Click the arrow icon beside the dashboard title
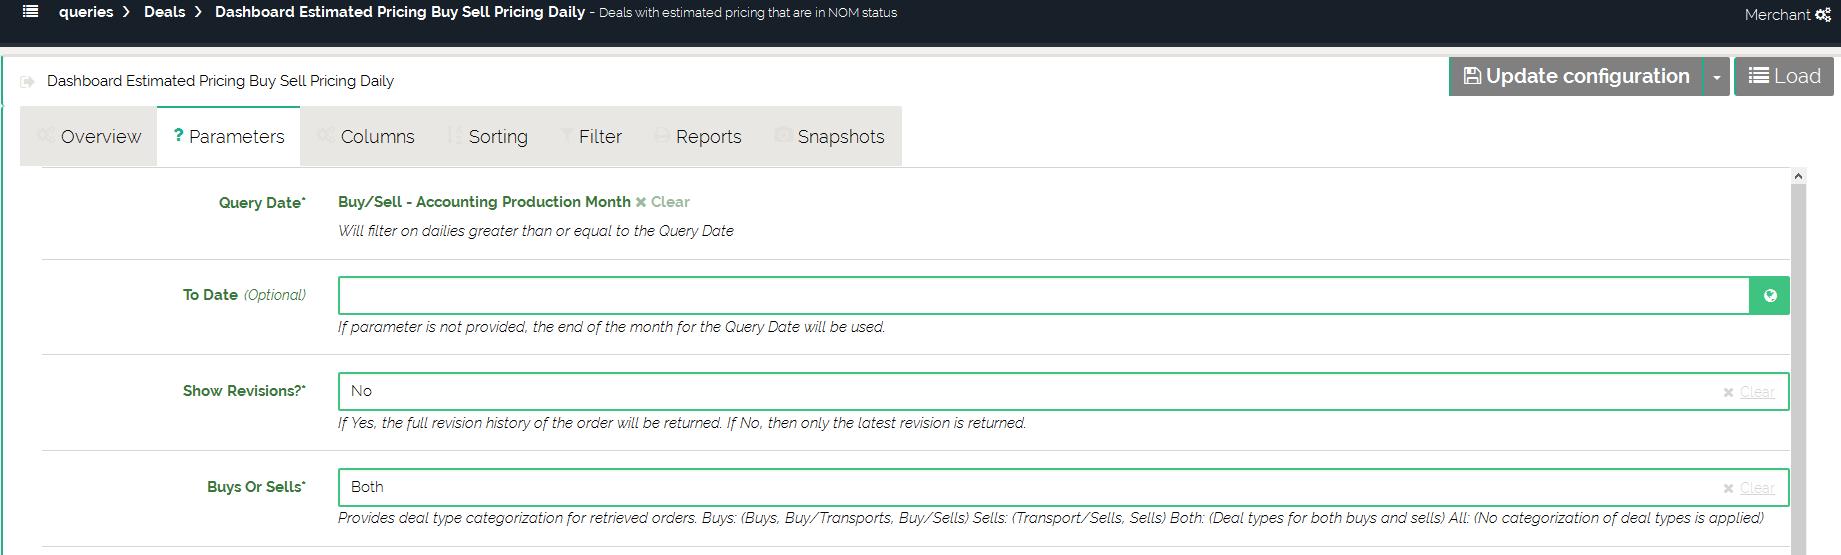The height and width of the screenshot is (555, 1841). click(28, 82)
